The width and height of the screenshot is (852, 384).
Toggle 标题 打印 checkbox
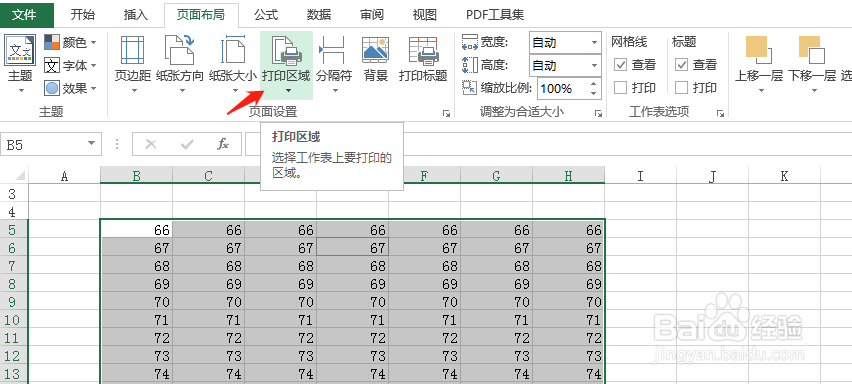click(681, 87)
